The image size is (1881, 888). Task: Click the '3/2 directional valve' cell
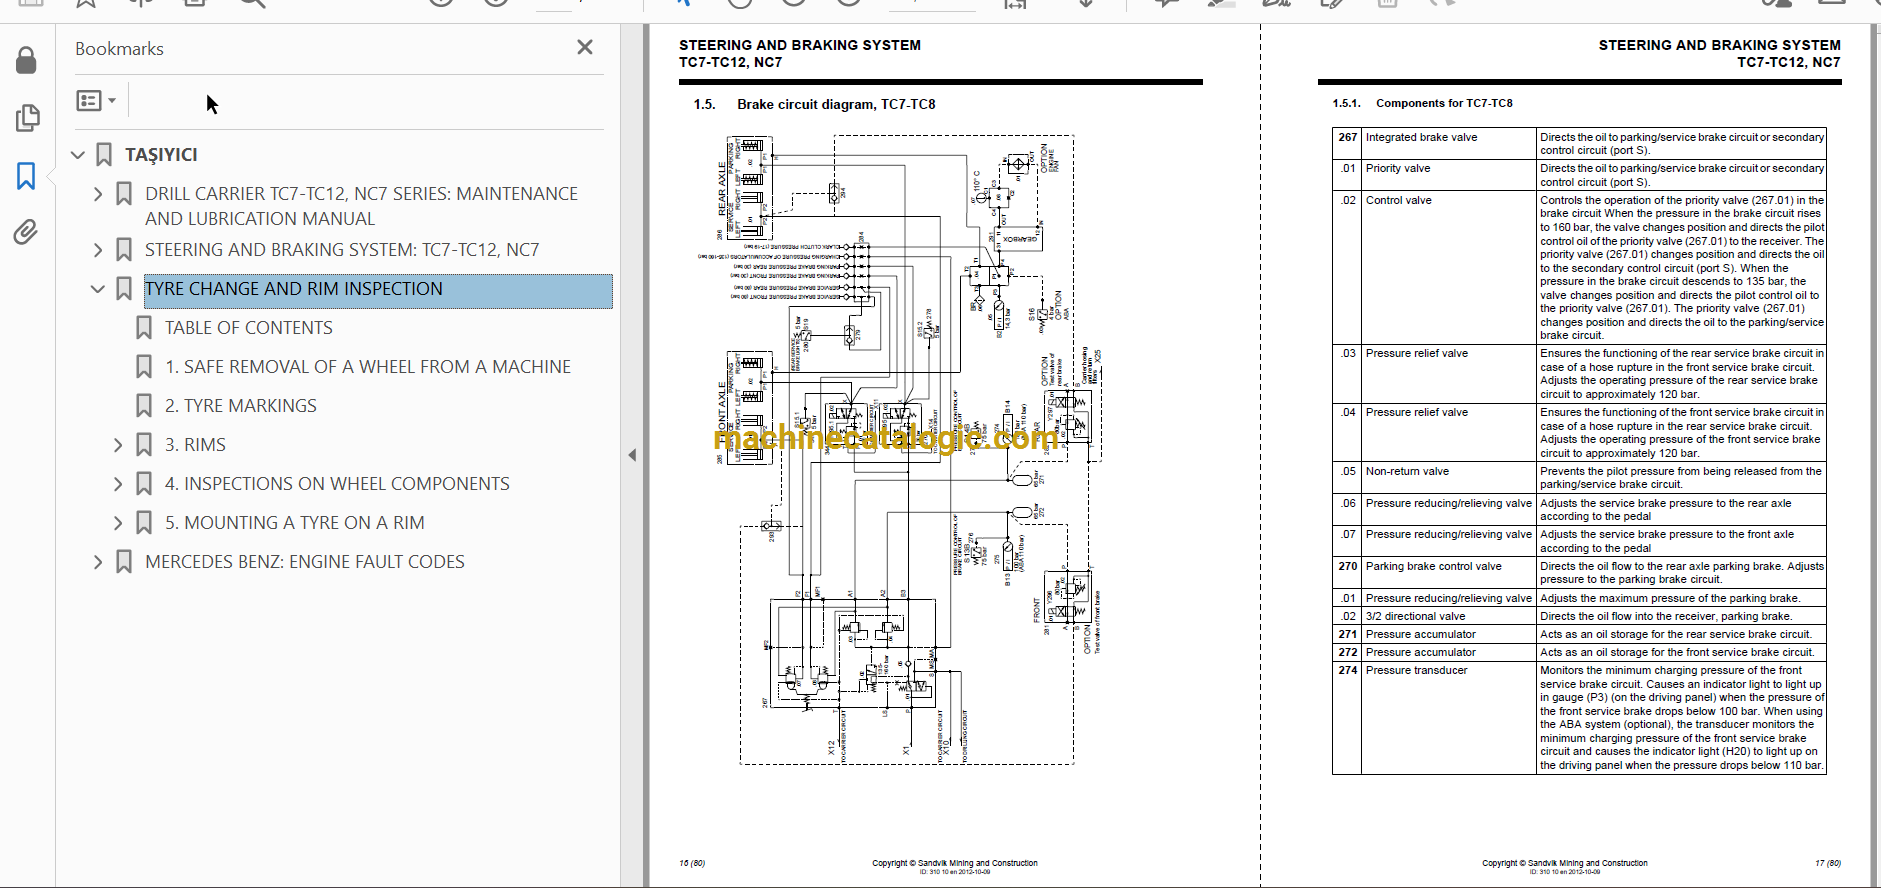(x=1448, y=617)
